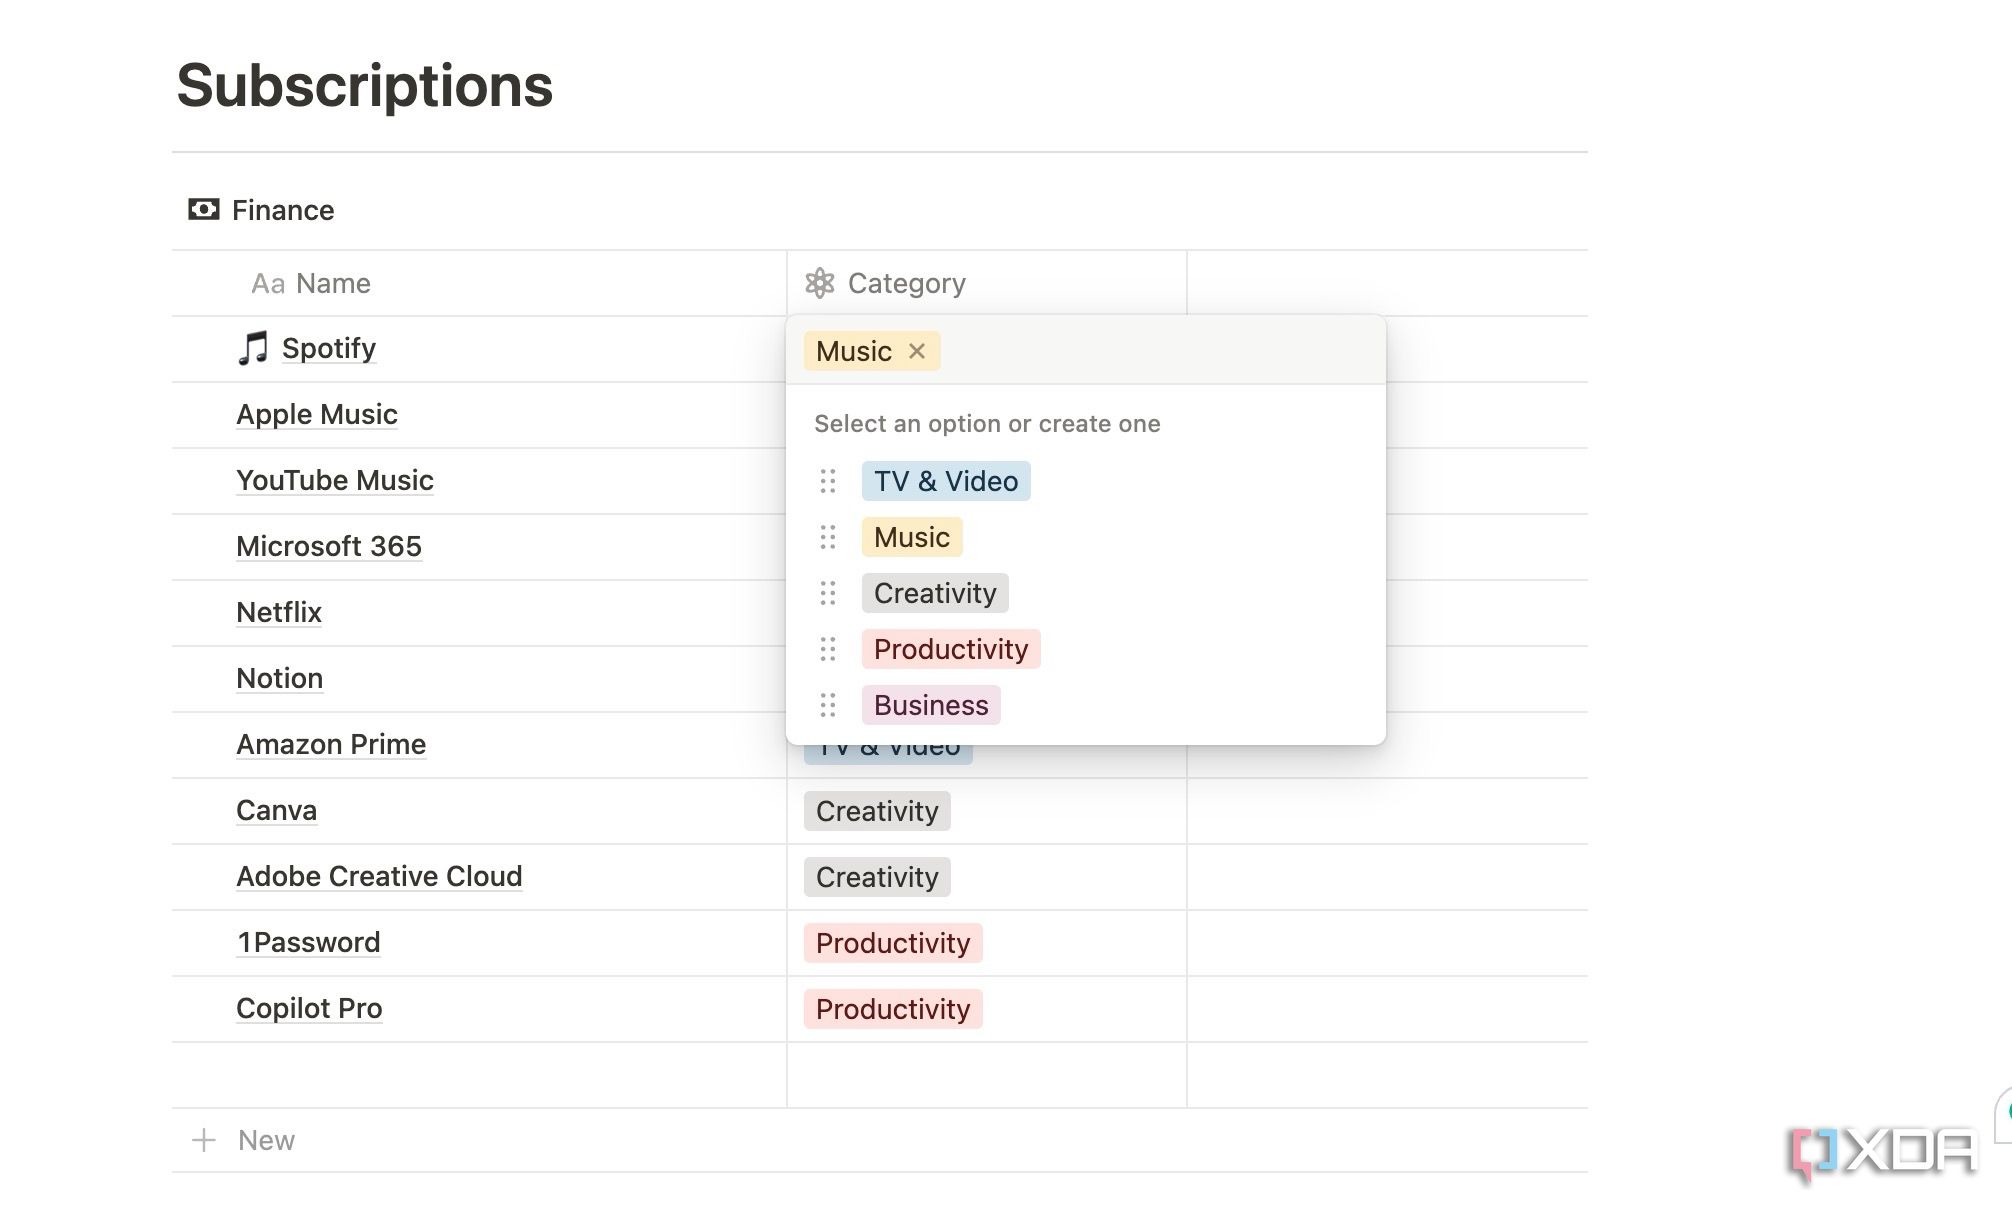This screenshot has width=2012, height=1220.
Task: Select the yellow Music tag option
Action: pos(910,537)
